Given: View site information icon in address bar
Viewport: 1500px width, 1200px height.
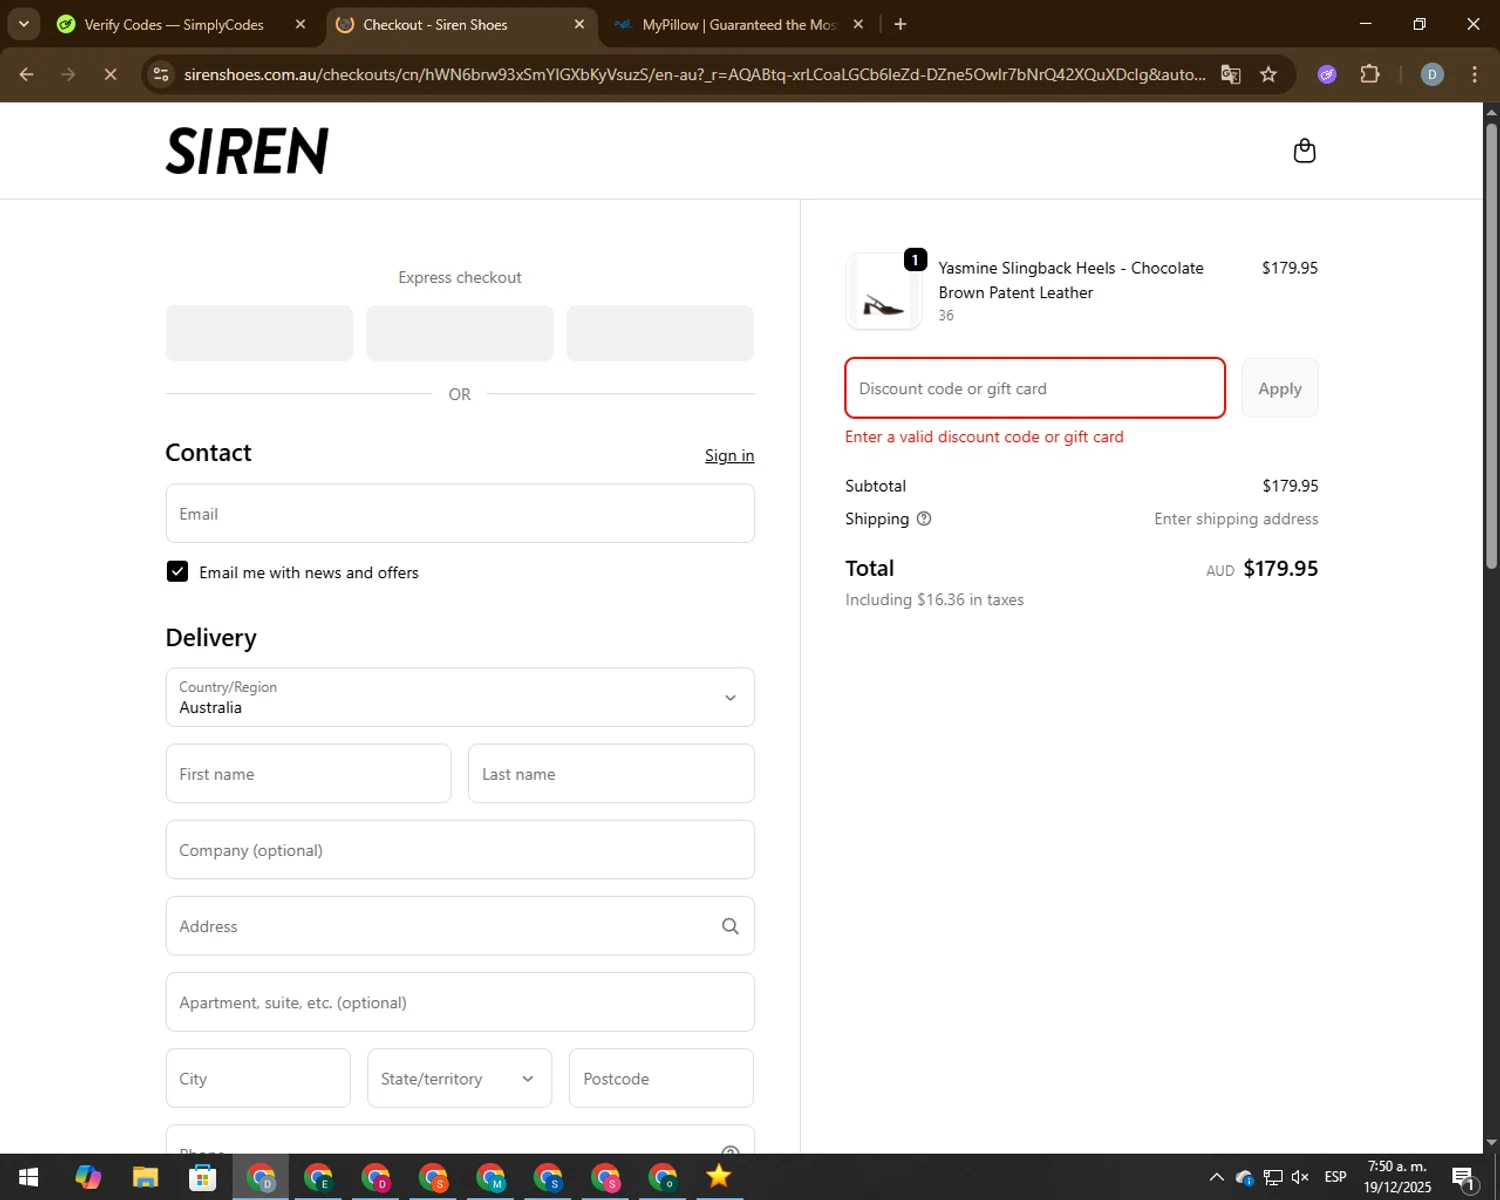Looking at the screenshot, I should pyautogui.click(x=161, y=74).
